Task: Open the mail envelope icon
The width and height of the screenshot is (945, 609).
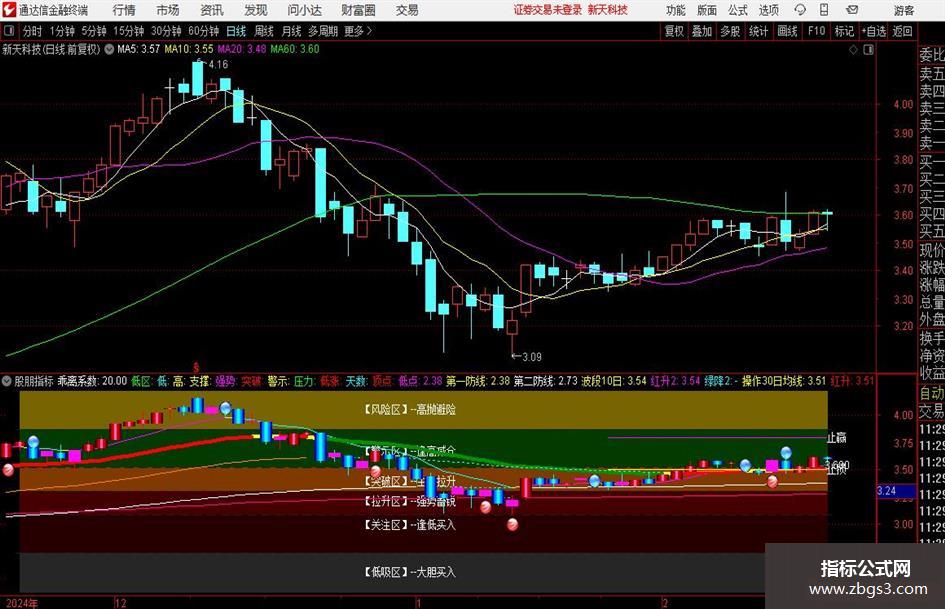Action: tap(852, 10)
